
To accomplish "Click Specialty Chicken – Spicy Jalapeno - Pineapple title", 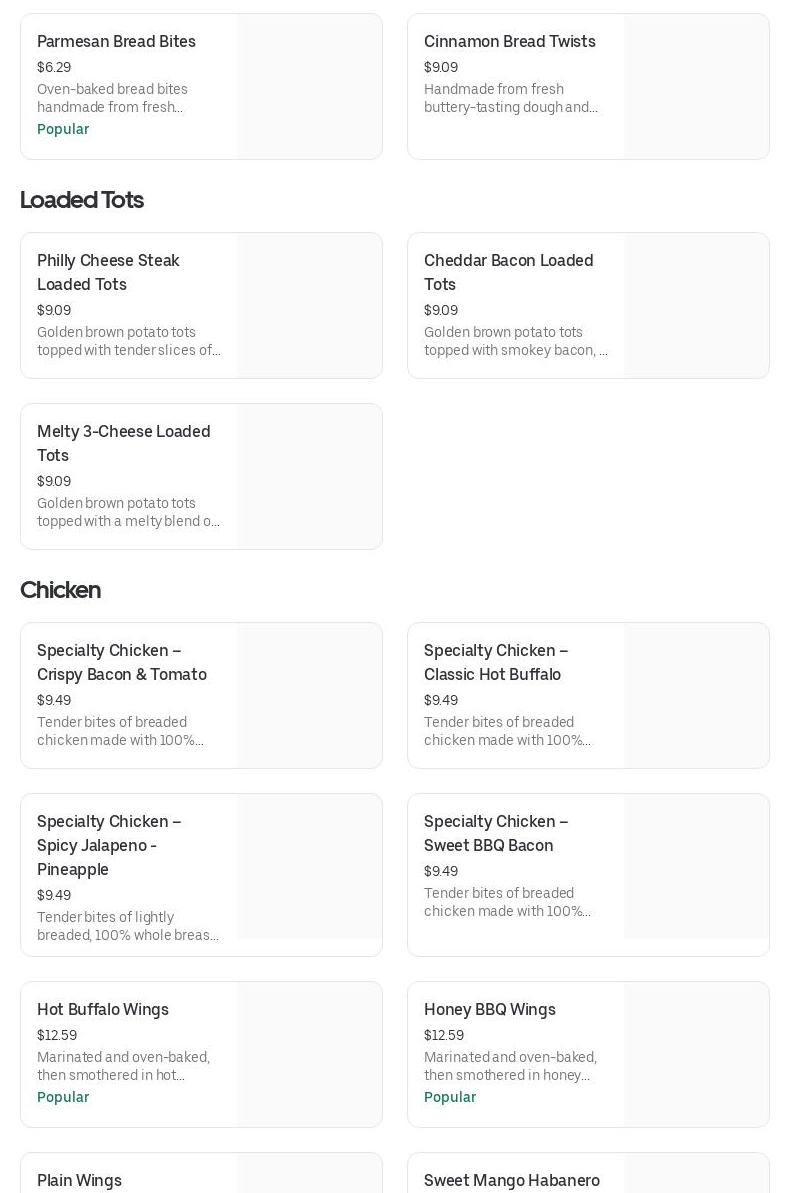I will click(109, 845).
